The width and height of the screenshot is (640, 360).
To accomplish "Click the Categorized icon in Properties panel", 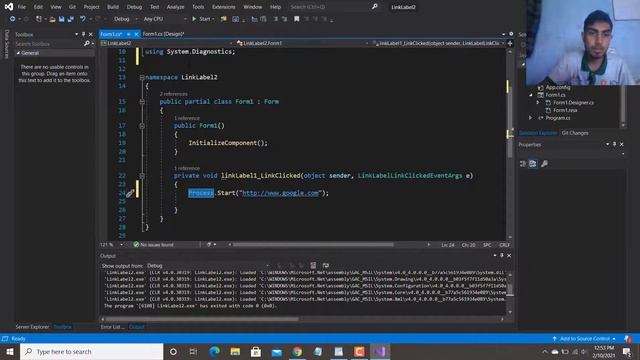I will [x=522, y=164].
